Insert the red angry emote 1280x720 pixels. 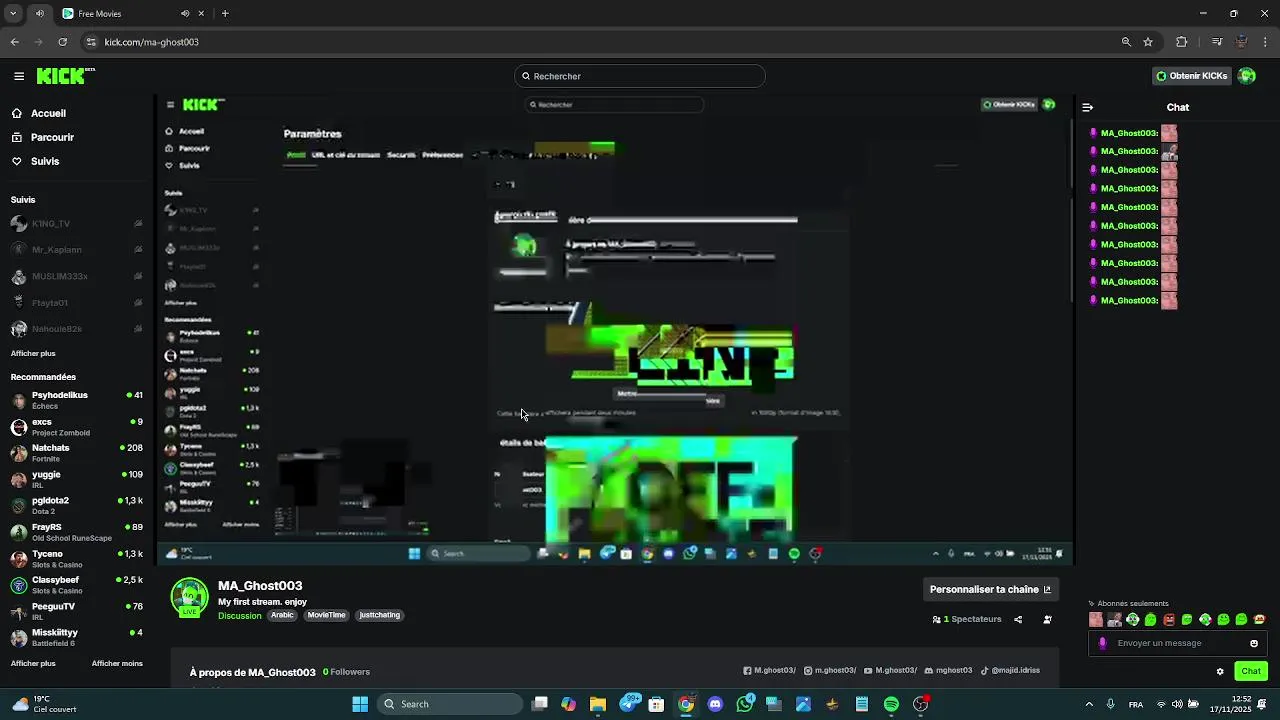(x=1169, y=620)
